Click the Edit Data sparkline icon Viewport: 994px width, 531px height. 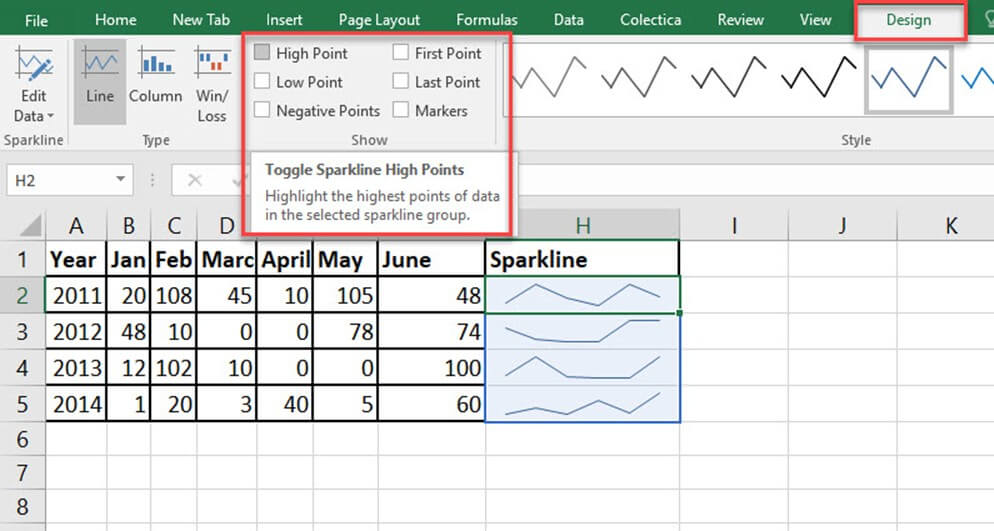[x=33, y=68]
